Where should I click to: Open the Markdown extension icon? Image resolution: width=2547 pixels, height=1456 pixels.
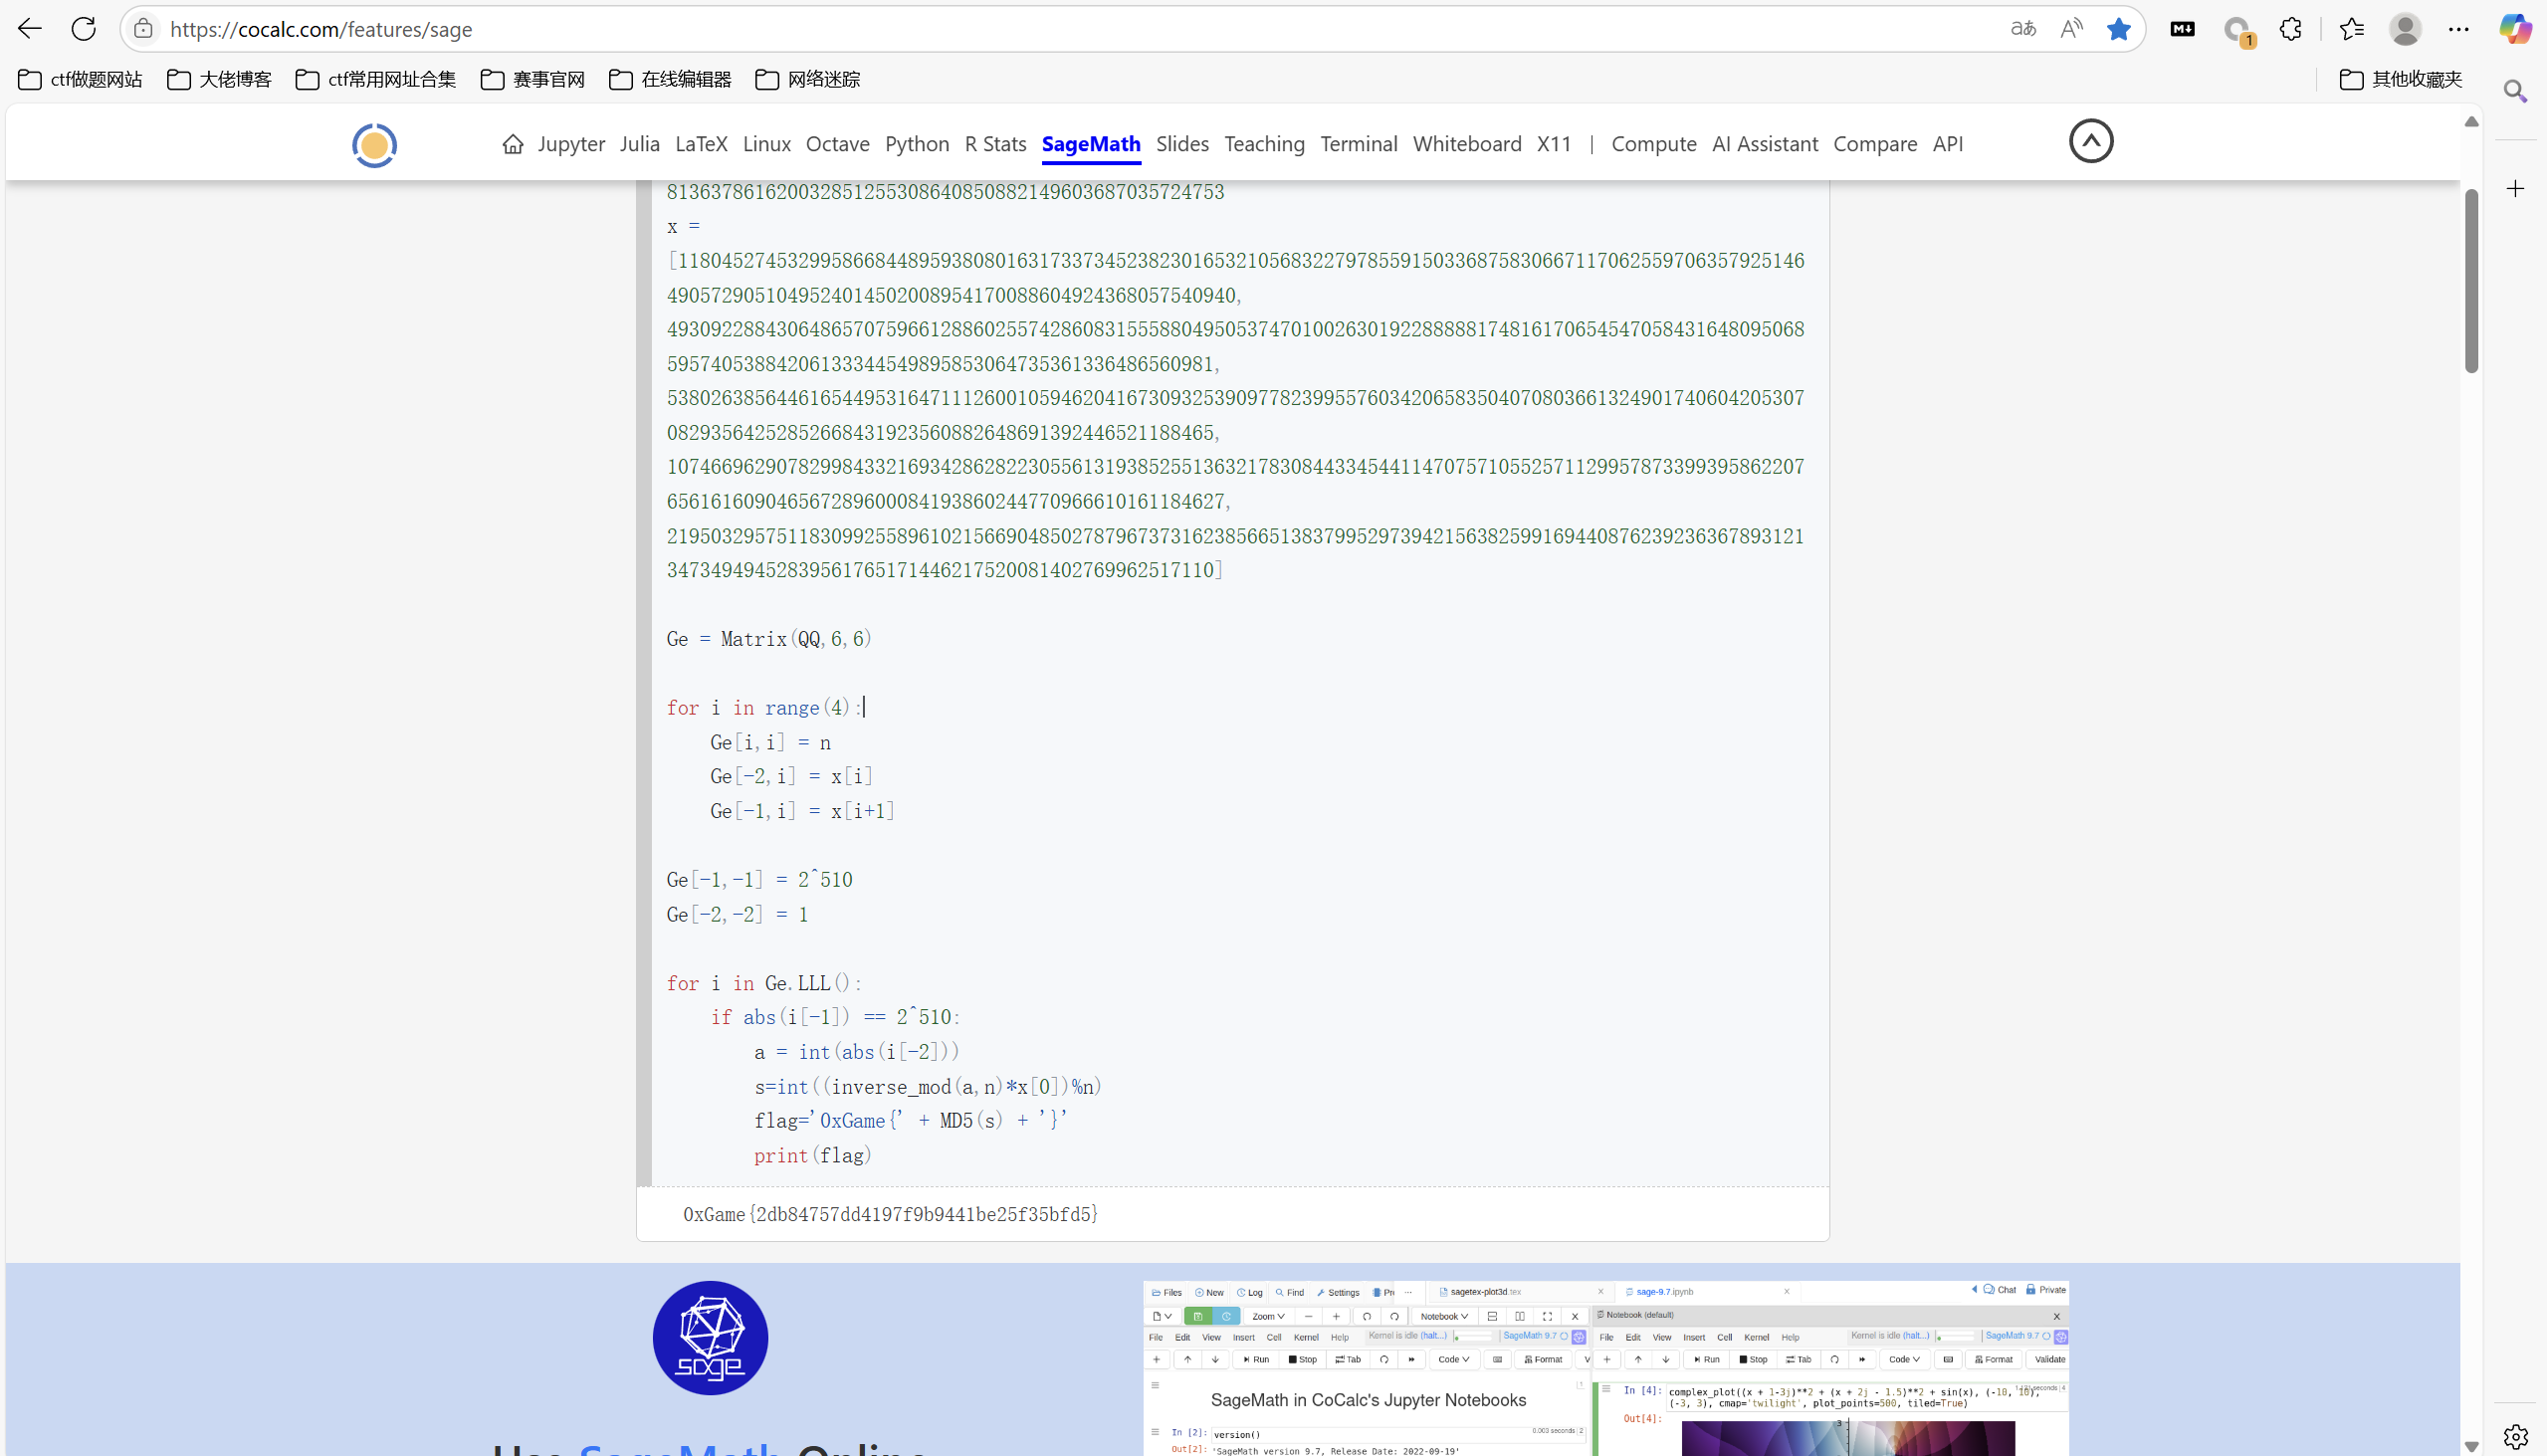(x=2182, y=29)
